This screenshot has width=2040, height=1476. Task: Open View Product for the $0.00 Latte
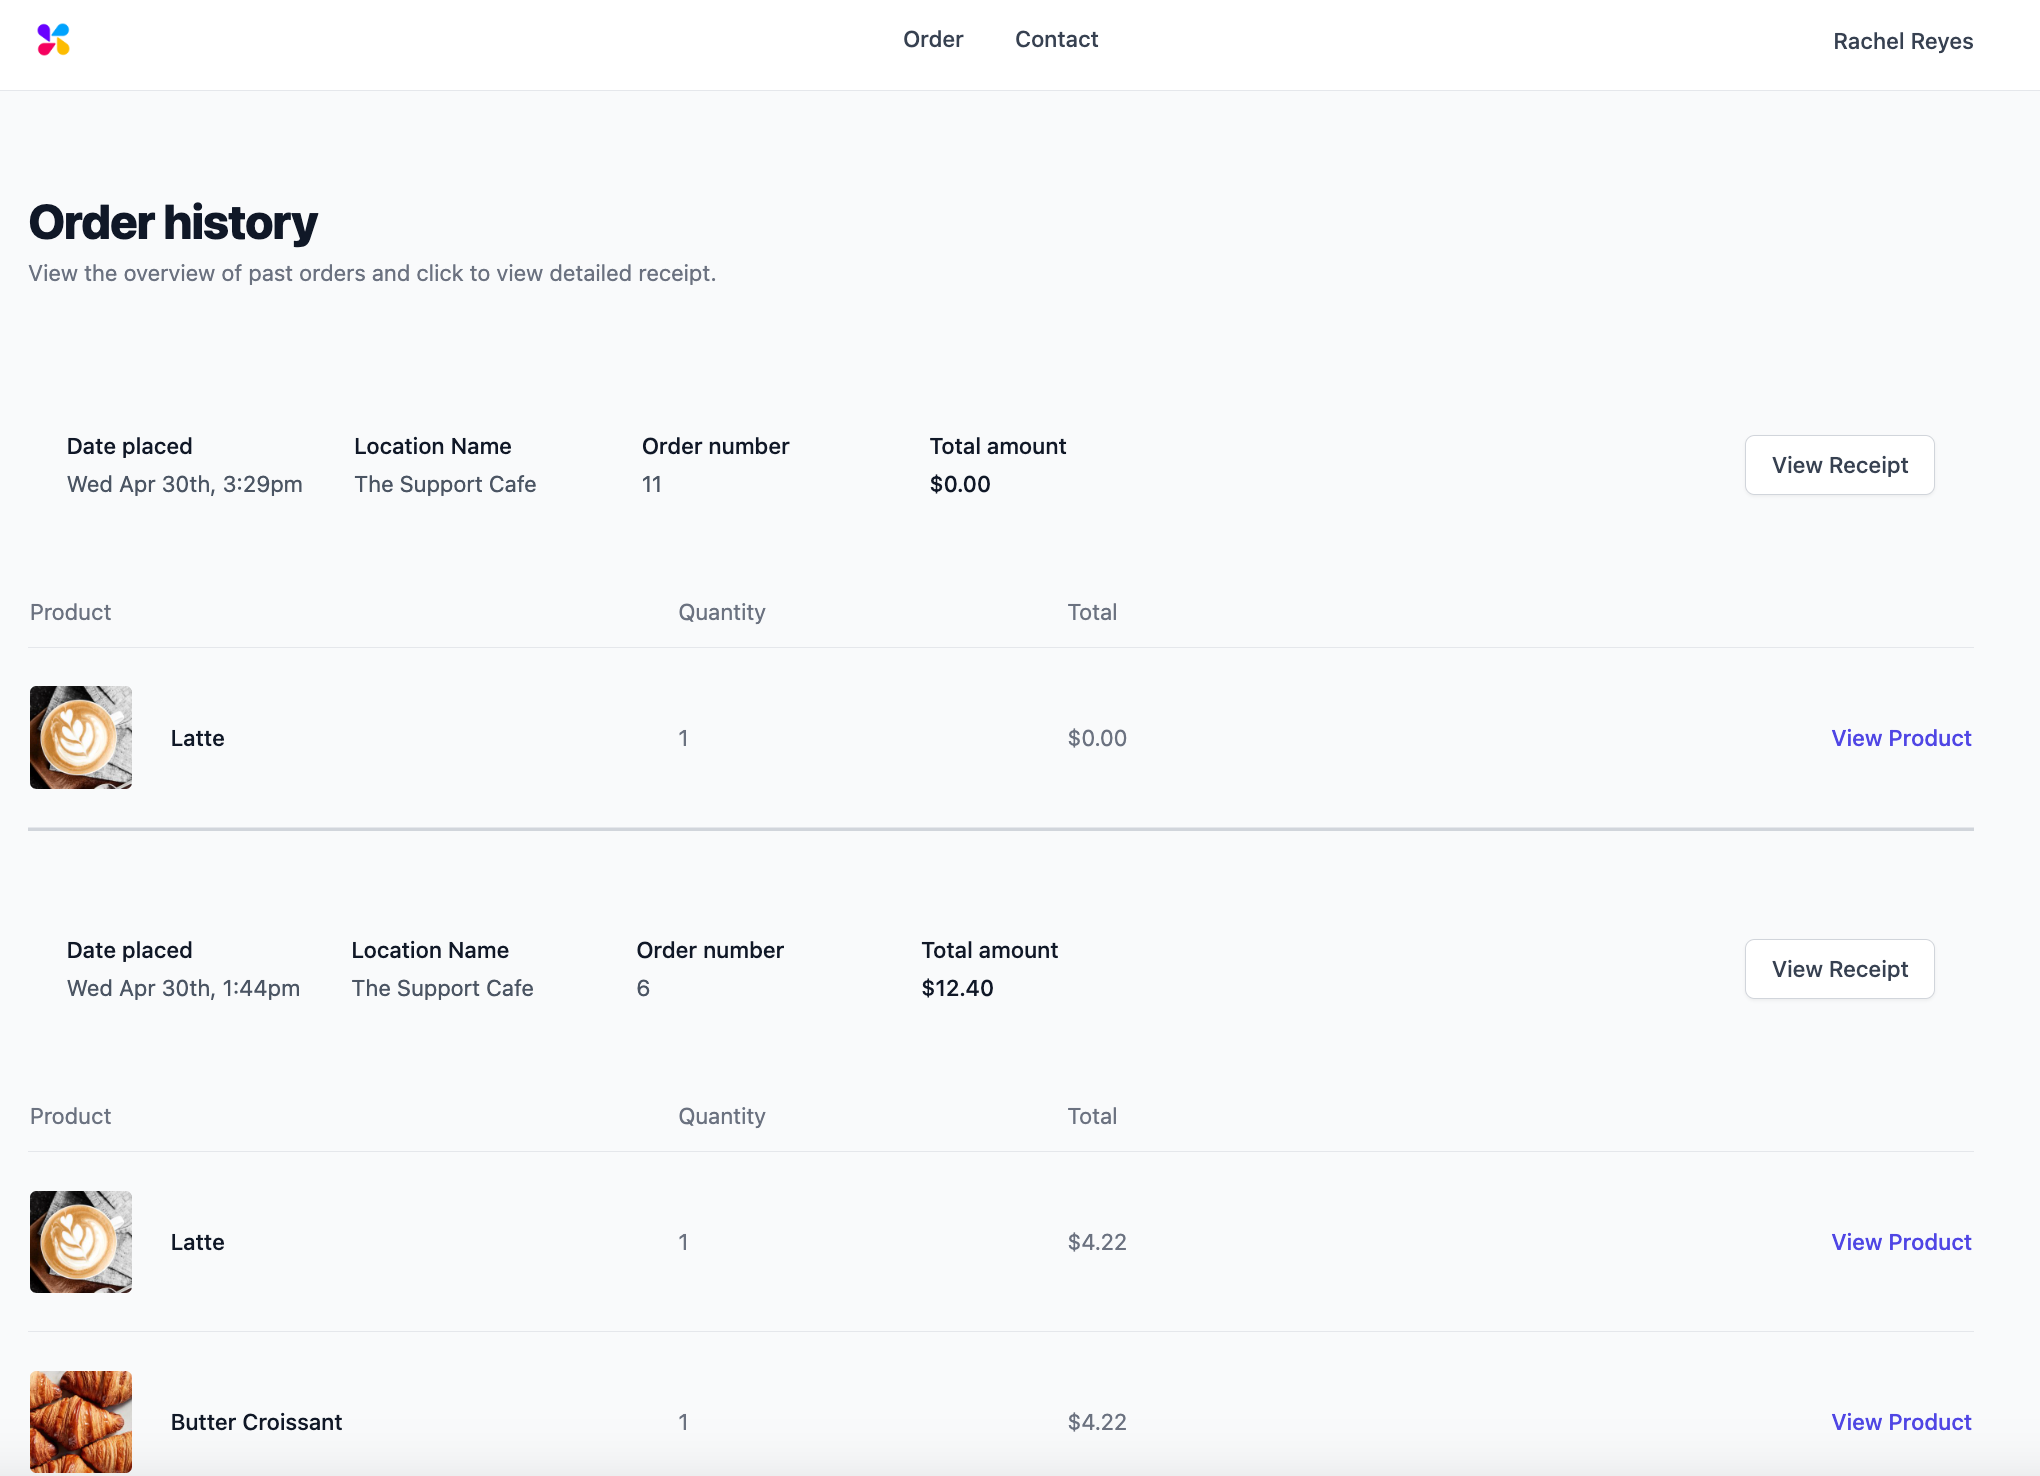[x=1900, y=738]
